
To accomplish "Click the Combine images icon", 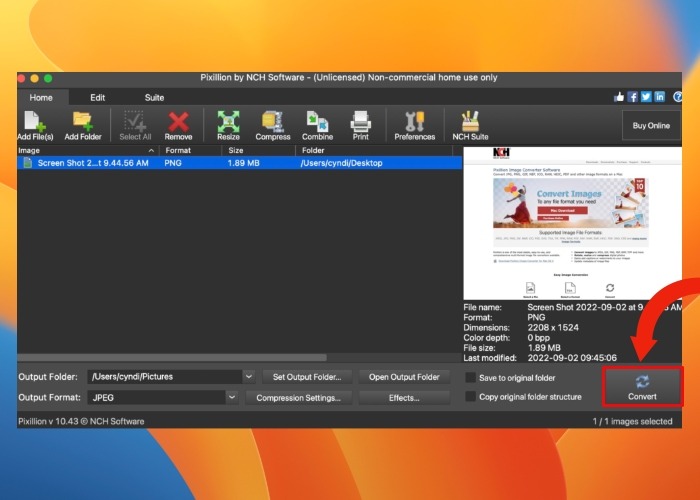I will (317, 125).
